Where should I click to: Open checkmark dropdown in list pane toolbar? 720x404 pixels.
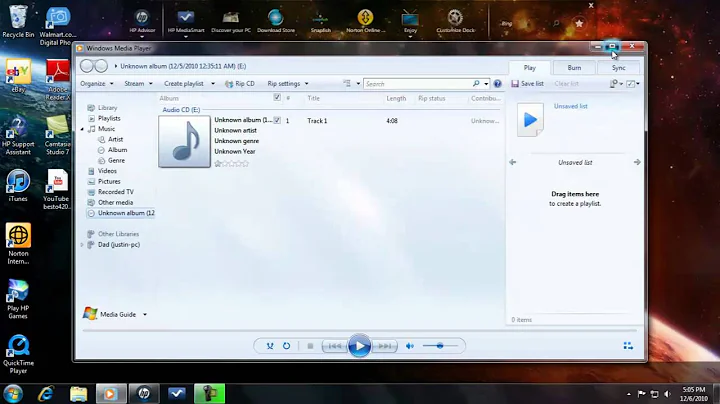633,84
